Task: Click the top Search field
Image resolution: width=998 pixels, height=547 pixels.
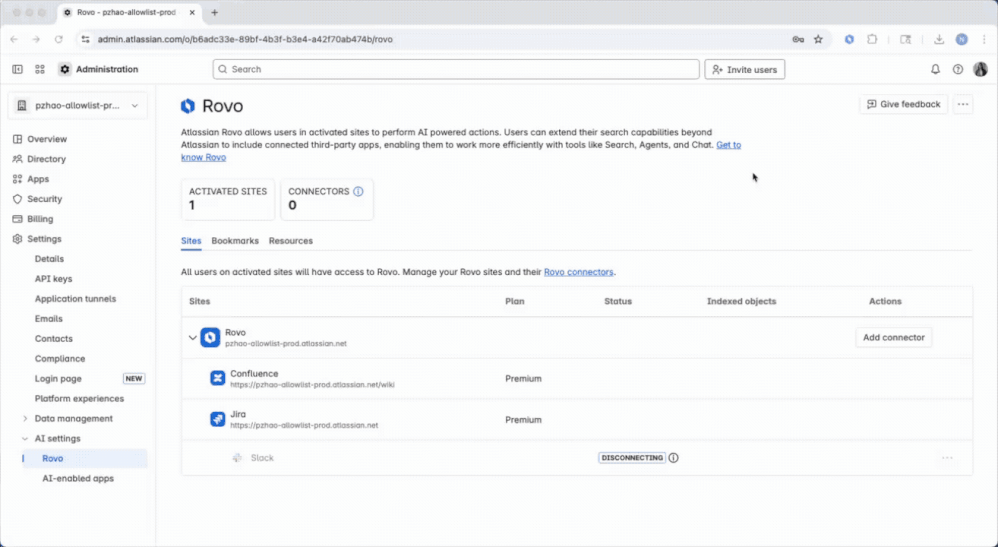Action: pos(456,69)
